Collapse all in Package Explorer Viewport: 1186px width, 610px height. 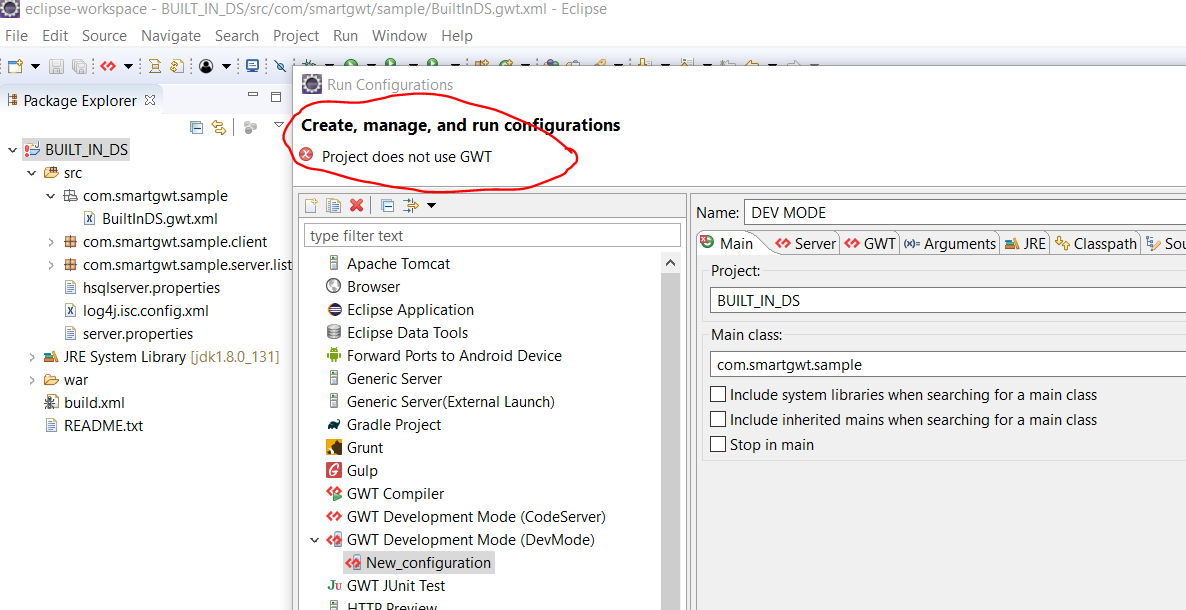pos(196,127)
